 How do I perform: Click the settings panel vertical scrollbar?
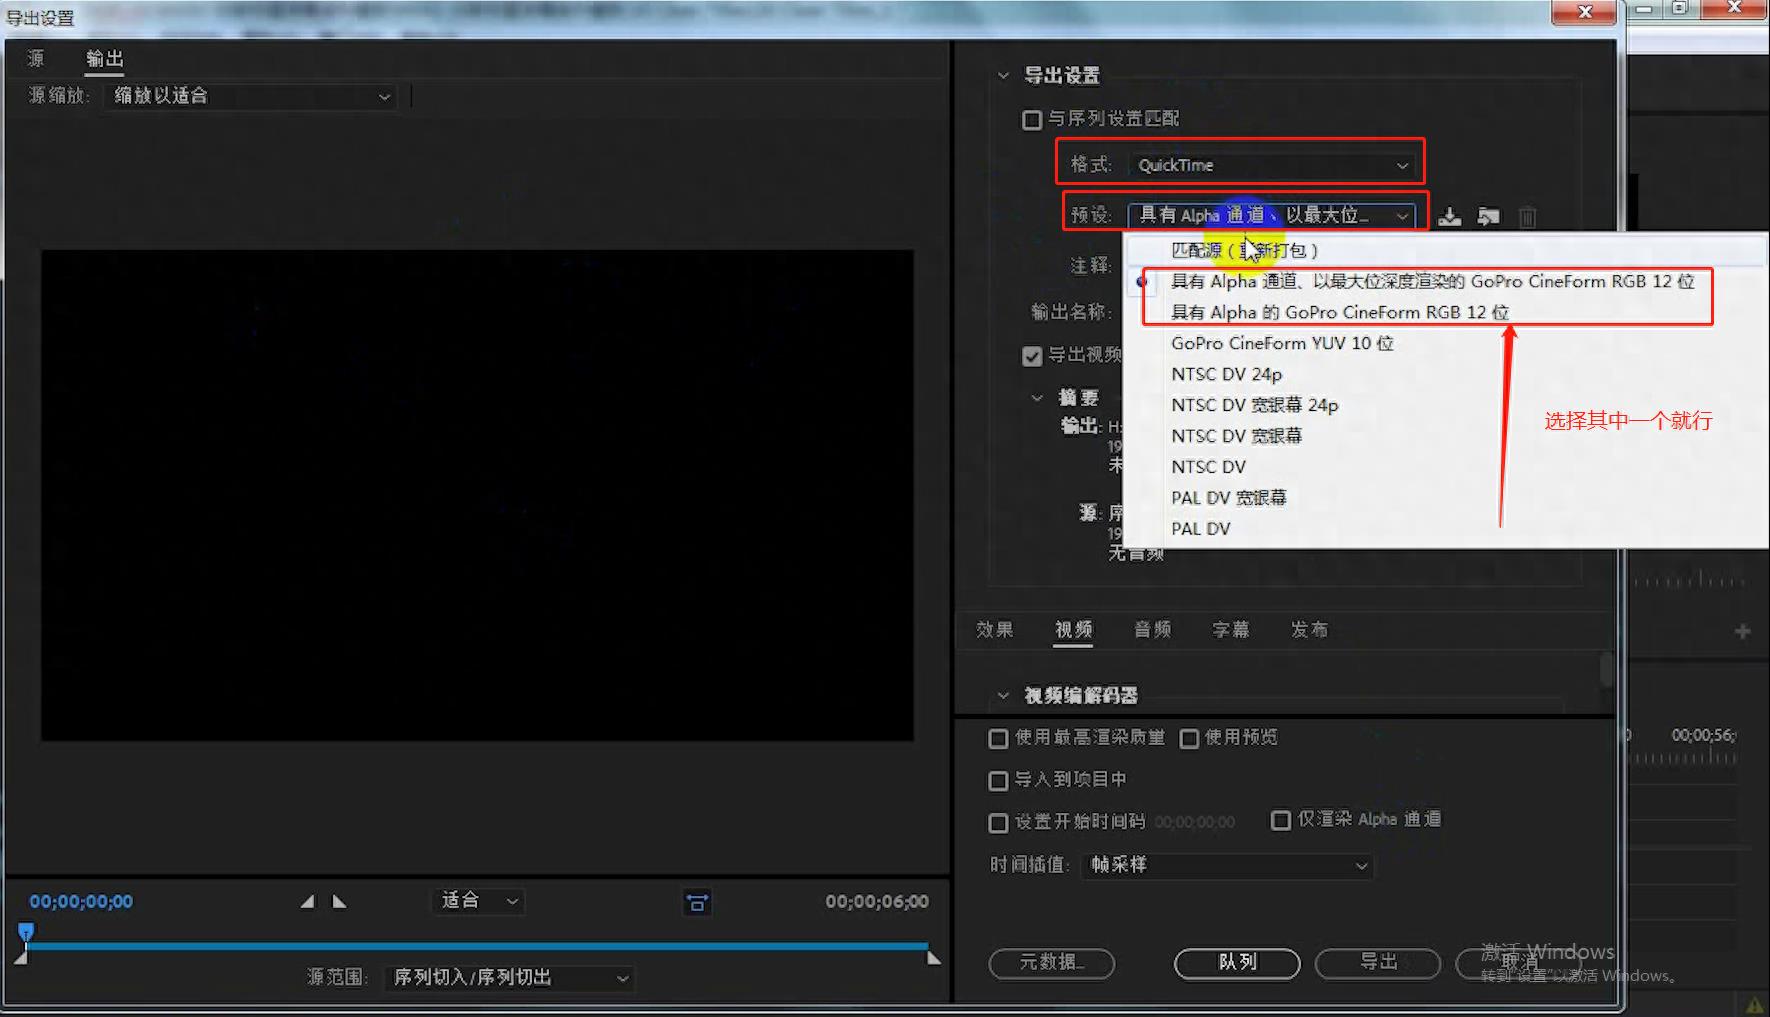pos(1606,670)
